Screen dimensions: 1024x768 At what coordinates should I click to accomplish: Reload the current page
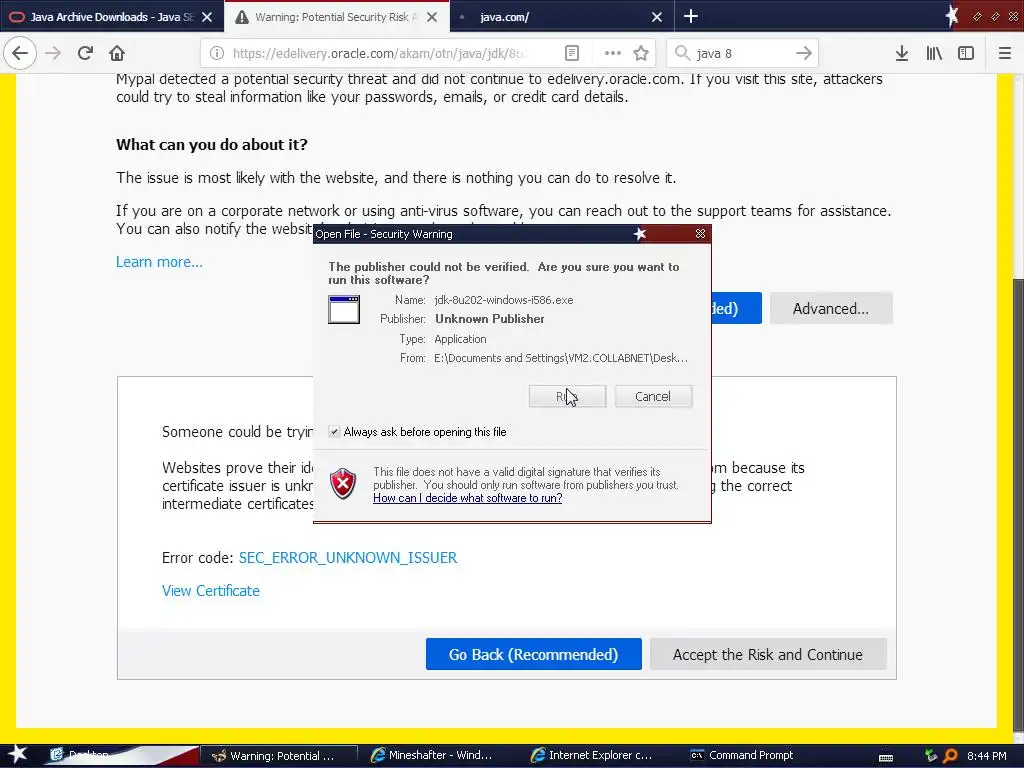point(85,53)
